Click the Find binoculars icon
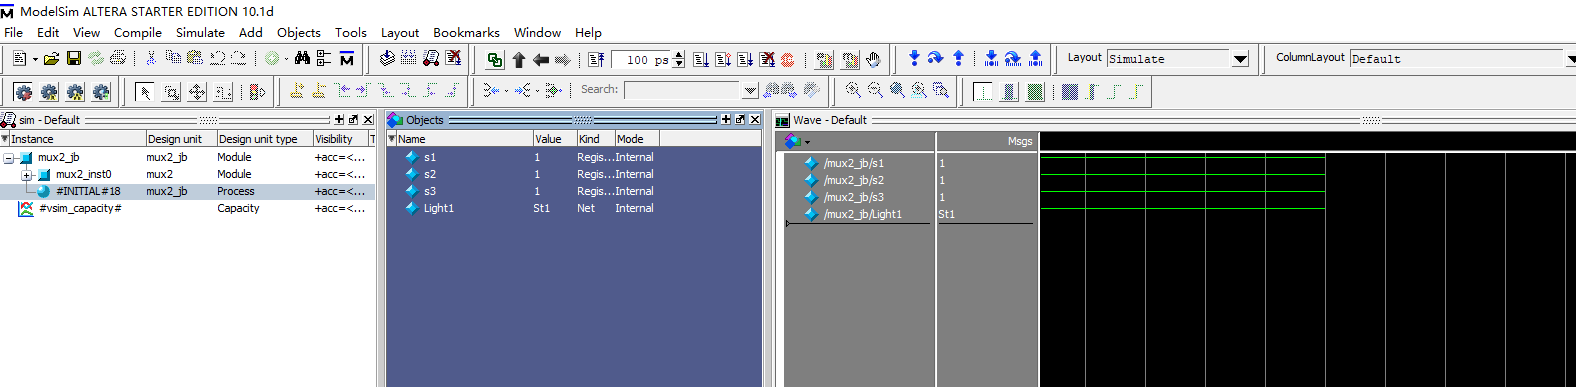Screen dimensions: 1576x387 click(302, 59)
